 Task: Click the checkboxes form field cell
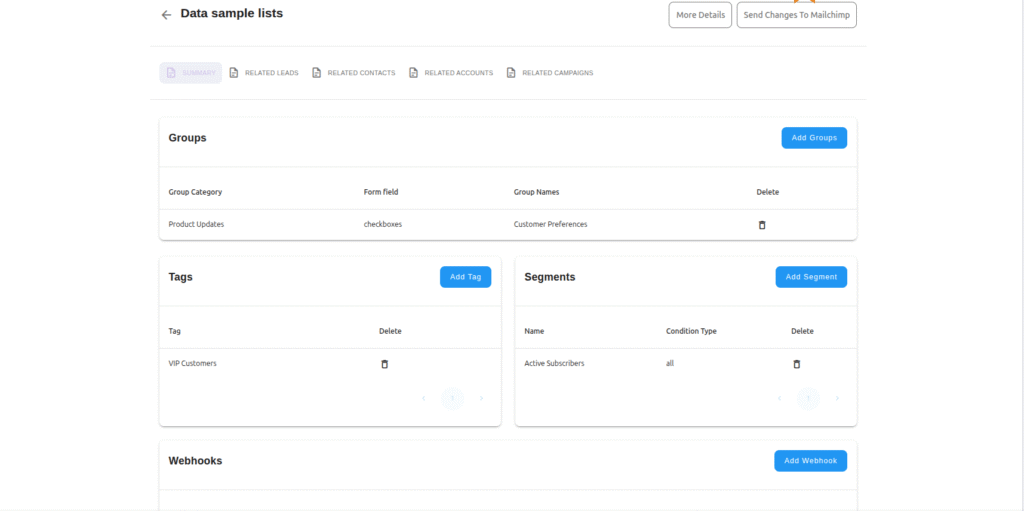[383, 224]
